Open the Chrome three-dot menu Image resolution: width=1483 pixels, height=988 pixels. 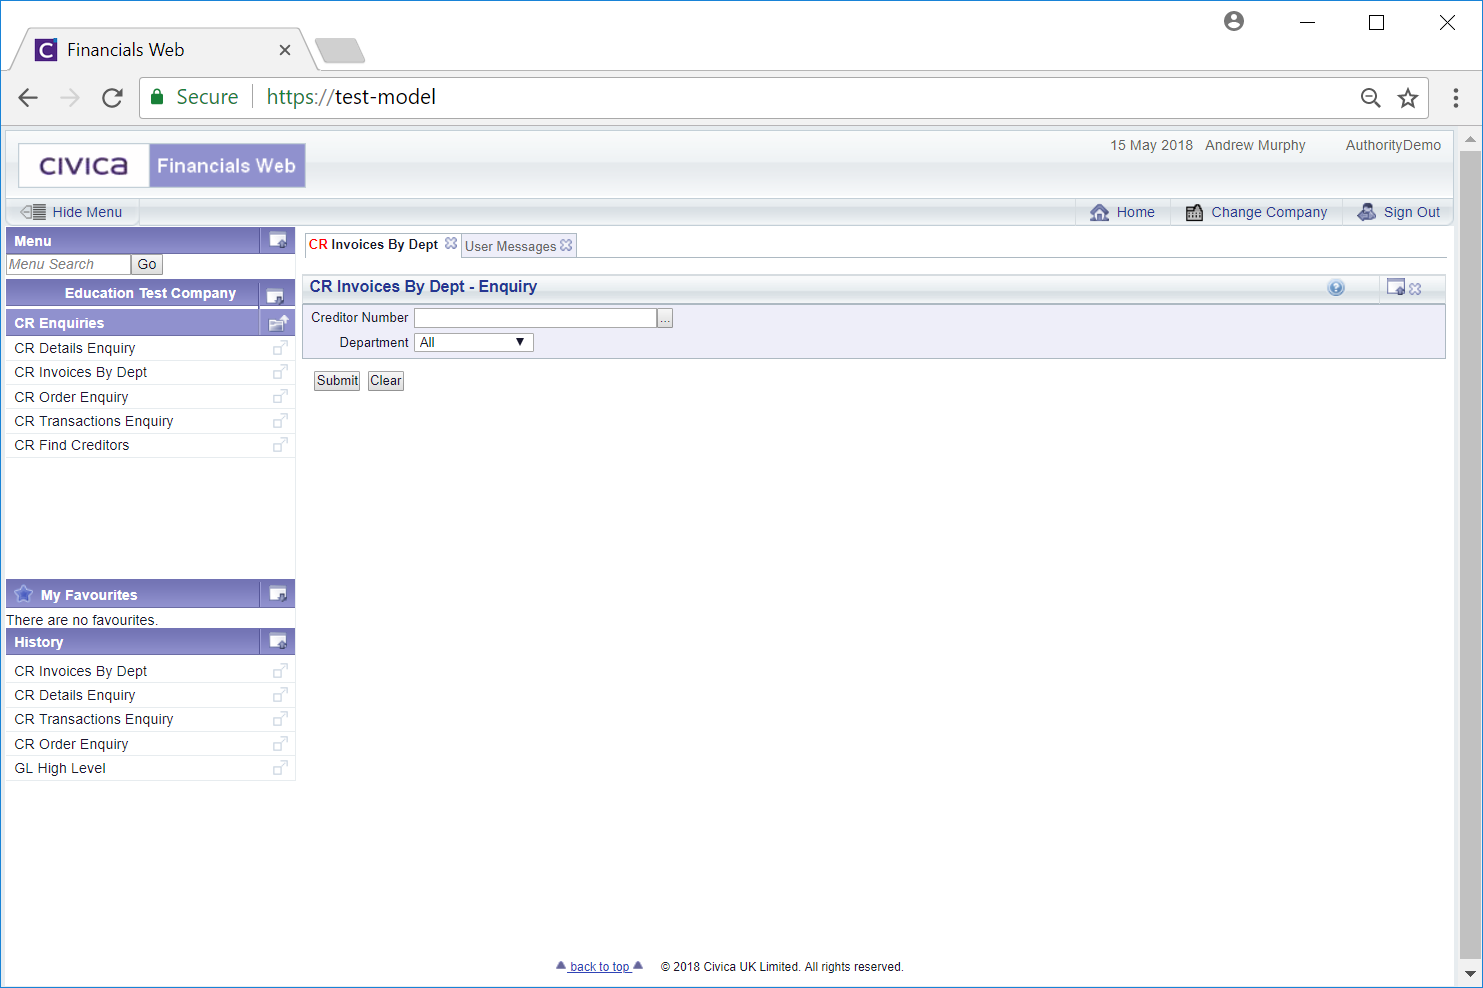(1456, 98)
